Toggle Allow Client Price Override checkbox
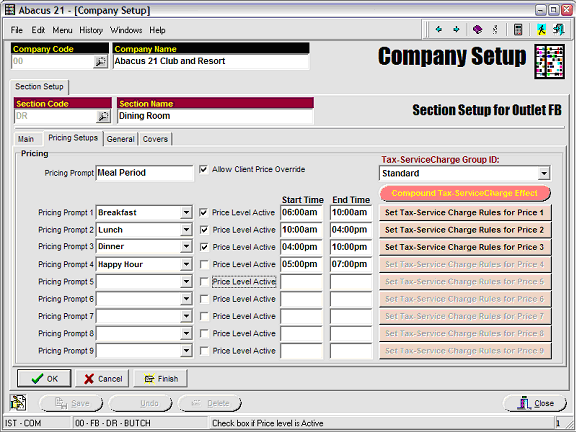 point(204,169)
